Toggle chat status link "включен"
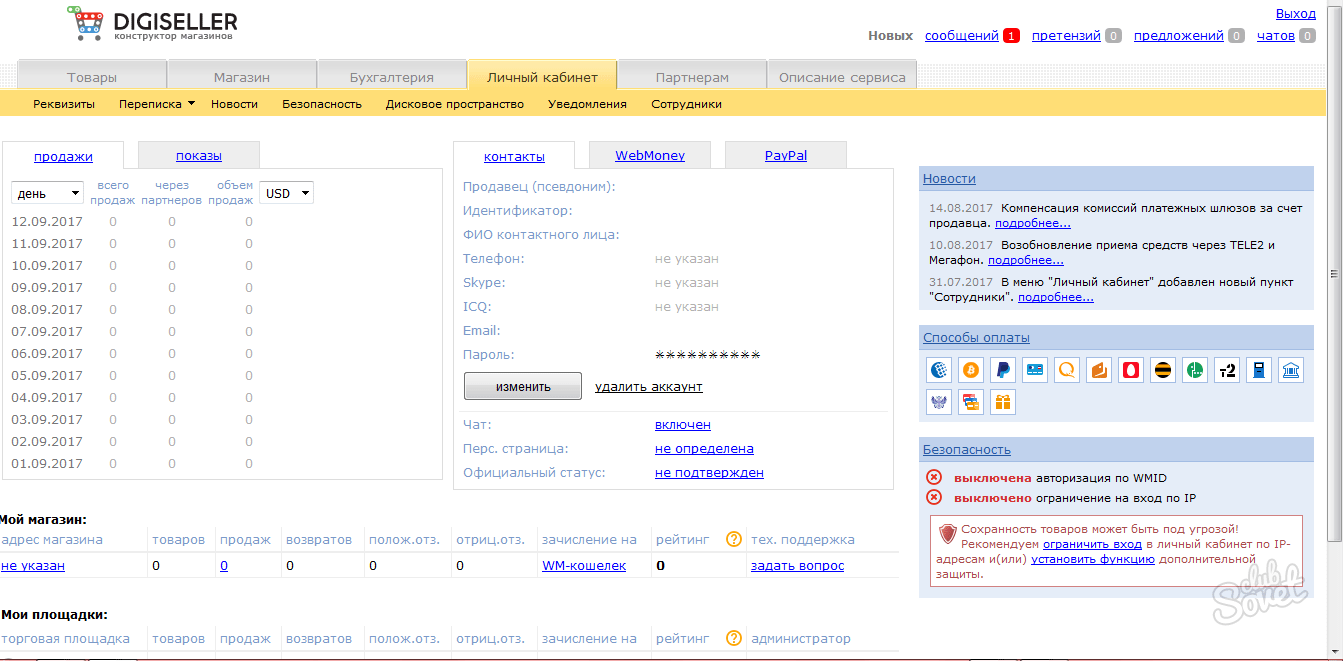The height and width of the screenshot is (661, 1343). [682, 425]
